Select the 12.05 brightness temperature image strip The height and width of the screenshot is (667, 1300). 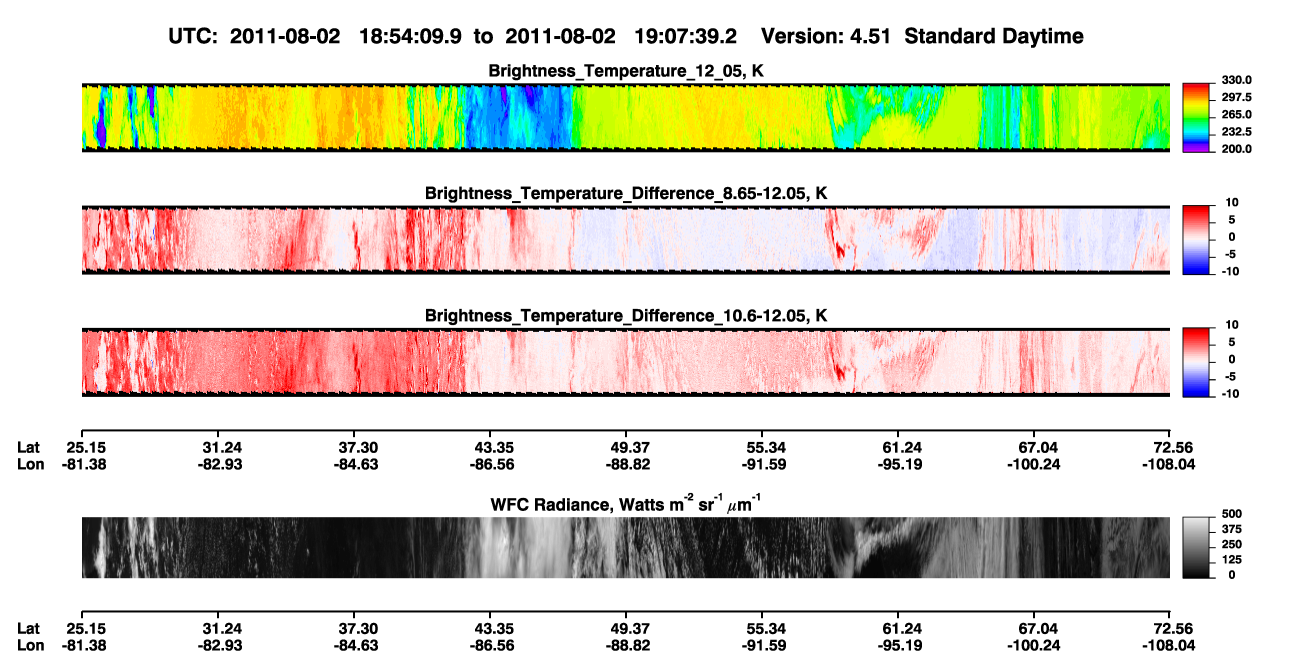[x=626, y=118]
